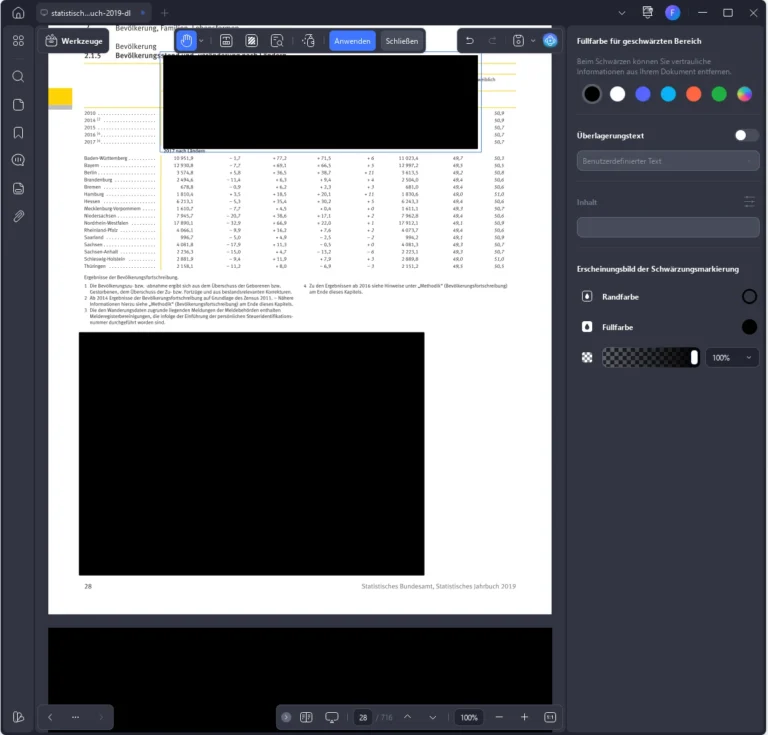Open the search panel in sidebar

tap(18, 77)
